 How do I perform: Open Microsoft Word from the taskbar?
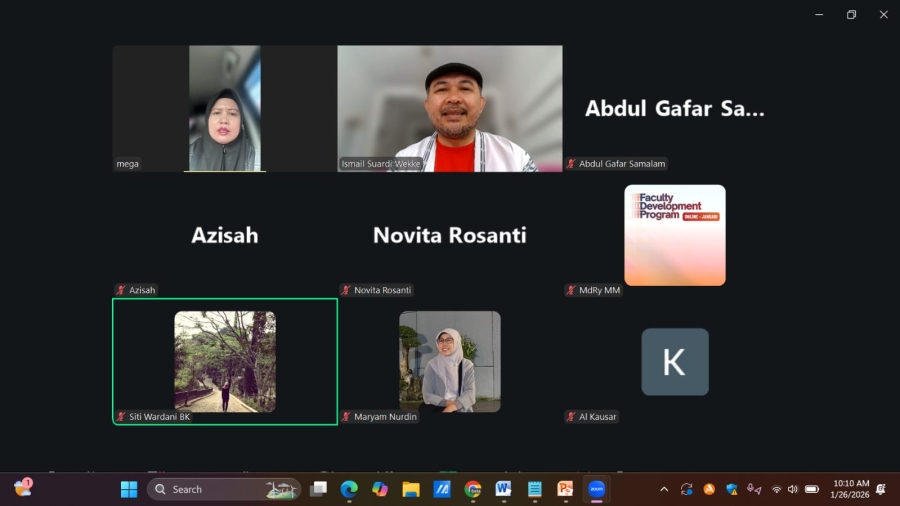(x=503, y=489)
